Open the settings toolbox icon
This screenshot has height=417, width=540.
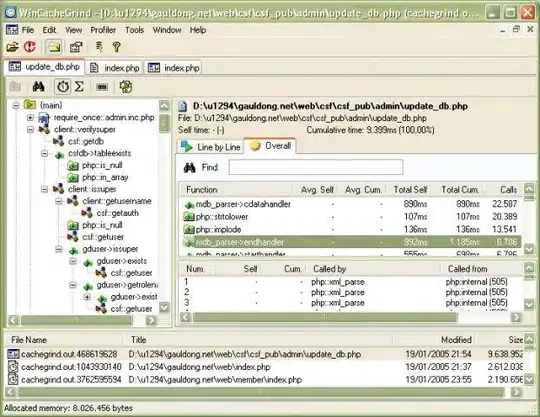pos(76,47)
